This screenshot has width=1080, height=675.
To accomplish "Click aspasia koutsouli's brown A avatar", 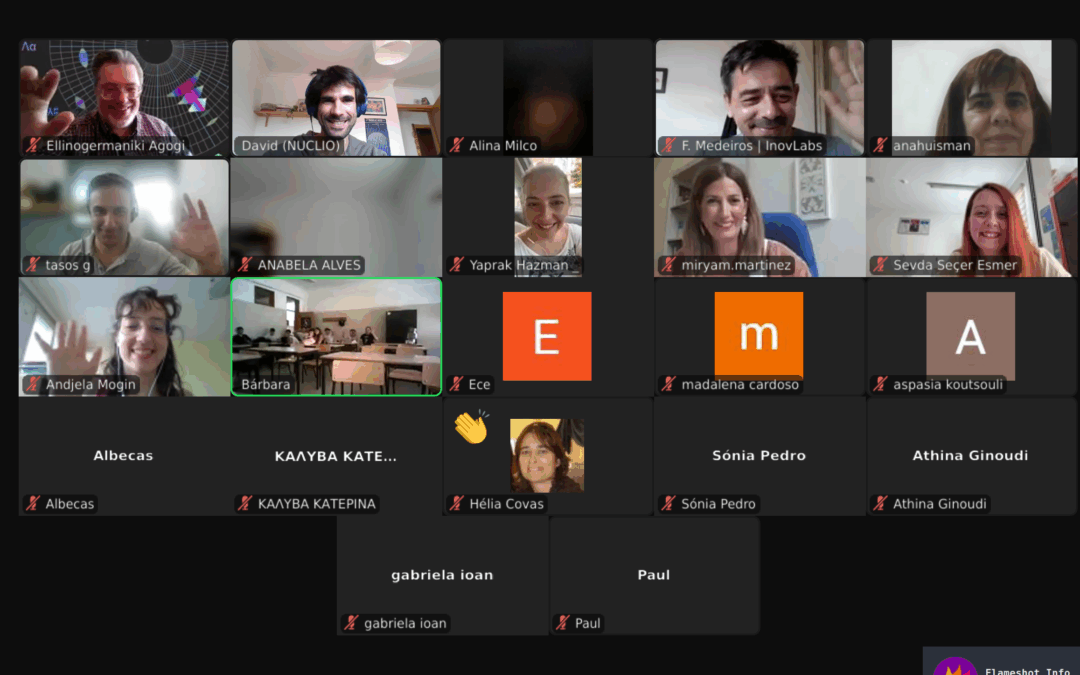I will pyautogui.click(x=970, y=335).
